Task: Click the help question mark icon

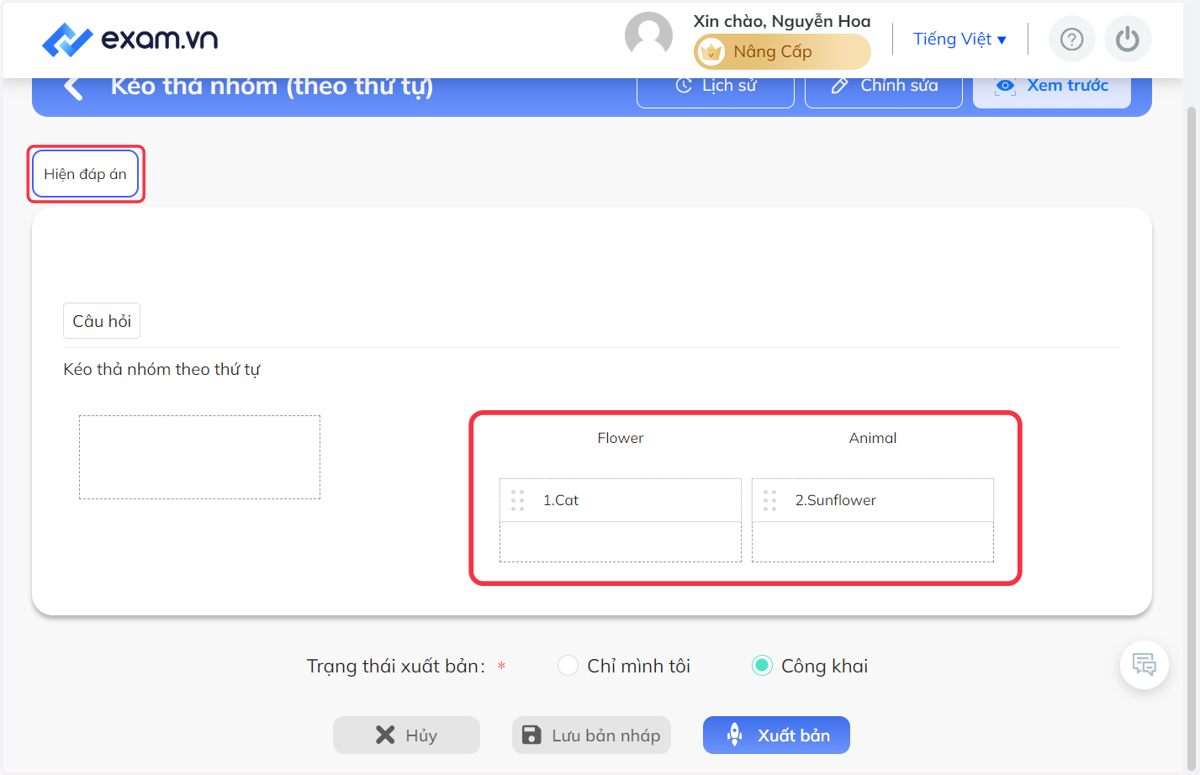Action: (1071, 40)
